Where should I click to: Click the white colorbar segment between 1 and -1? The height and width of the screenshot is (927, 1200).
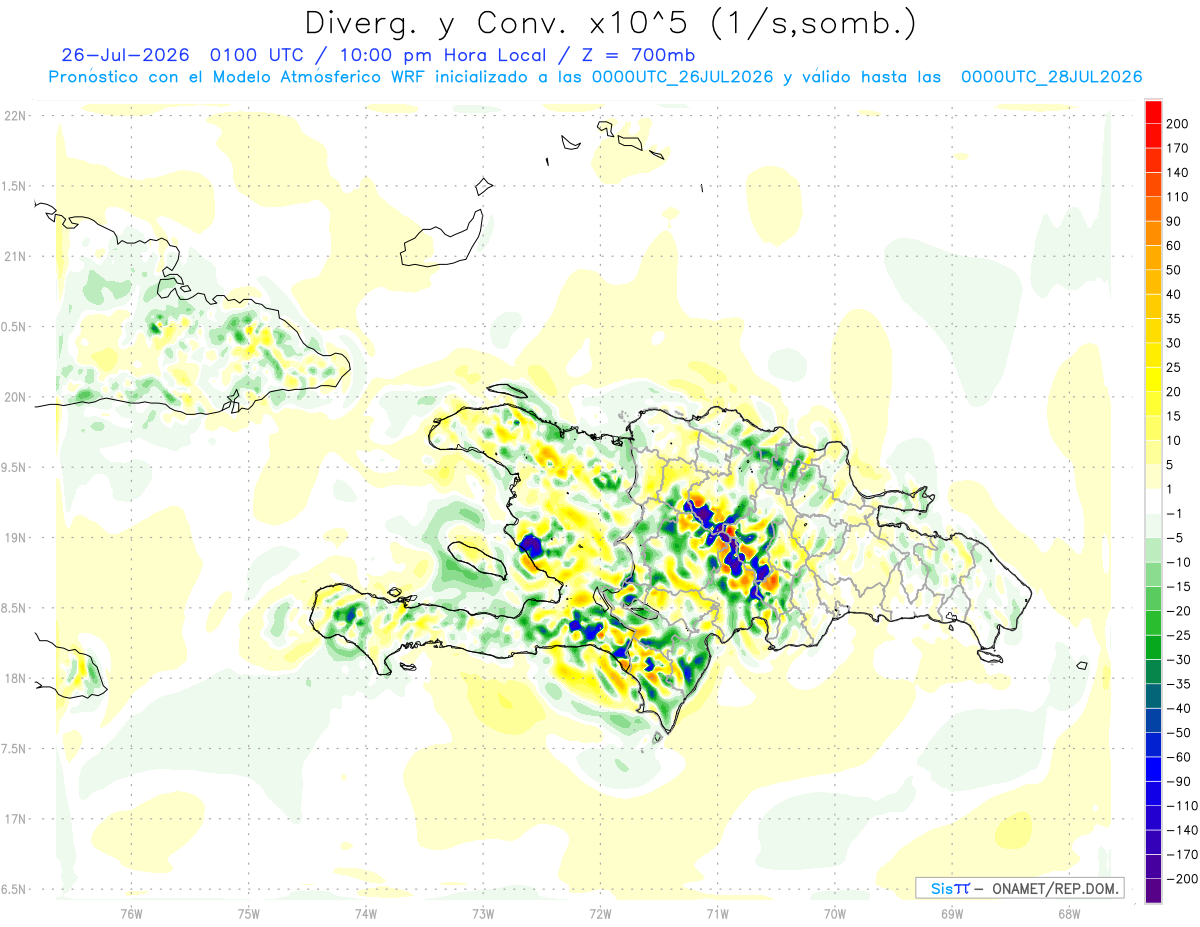pos(1153,501)
